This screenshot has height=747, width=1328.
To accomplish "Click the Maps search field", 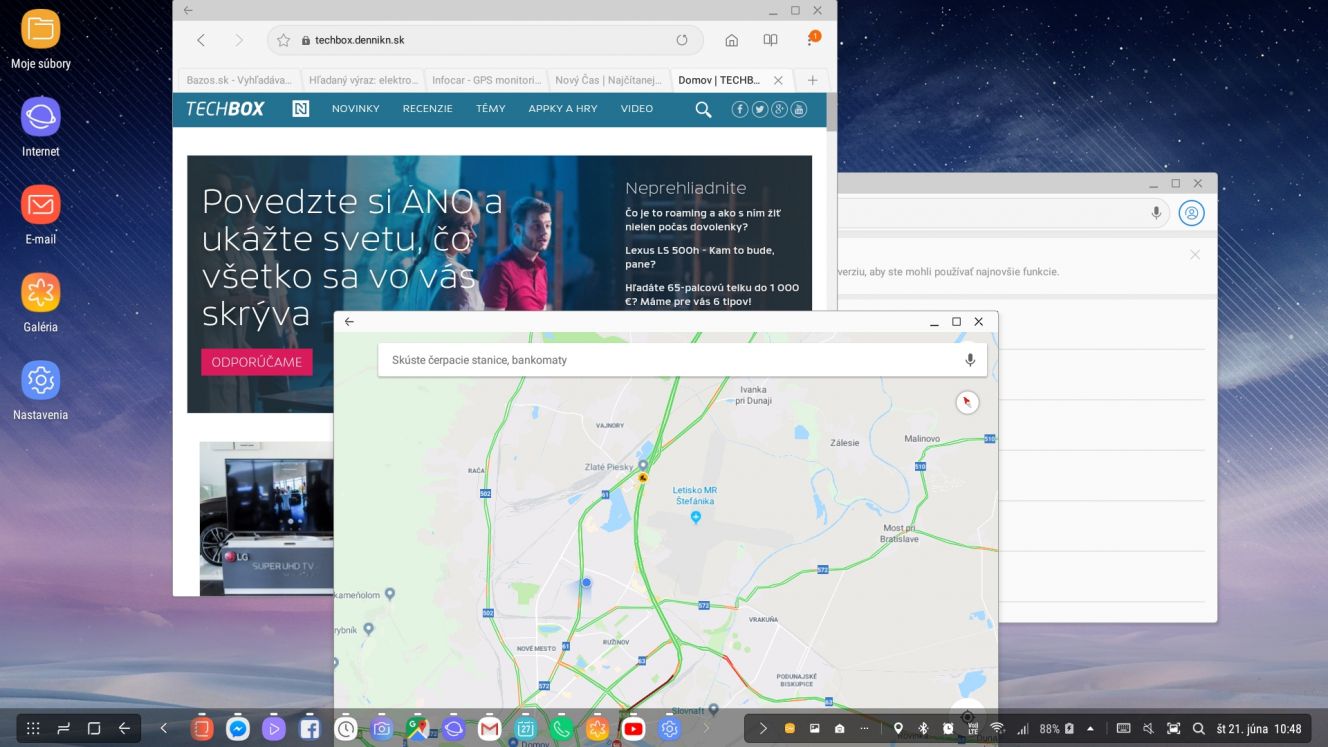I will 682,360.
